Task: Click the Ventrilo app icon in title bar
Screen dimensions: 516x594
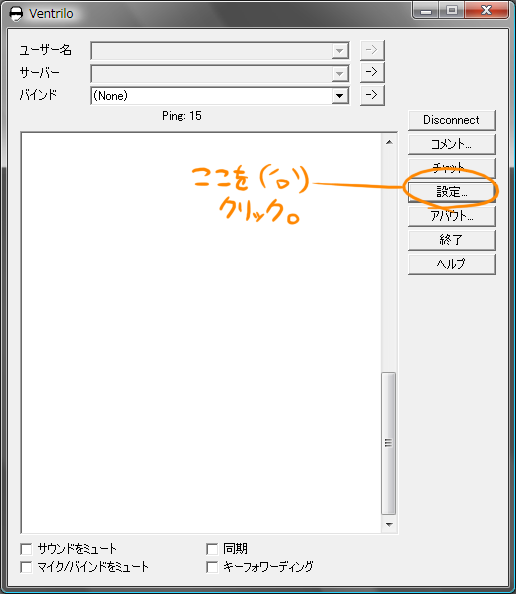Action: (16, 14)
